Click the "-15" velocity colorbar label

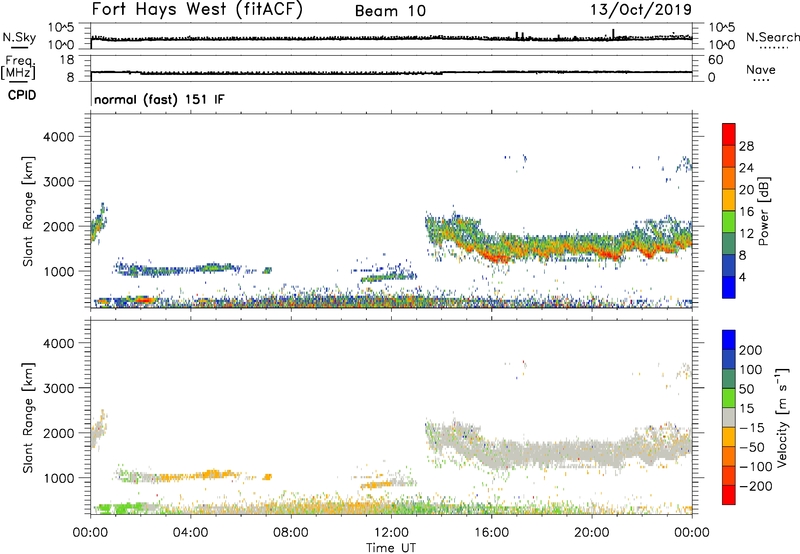tap(752, 427)
